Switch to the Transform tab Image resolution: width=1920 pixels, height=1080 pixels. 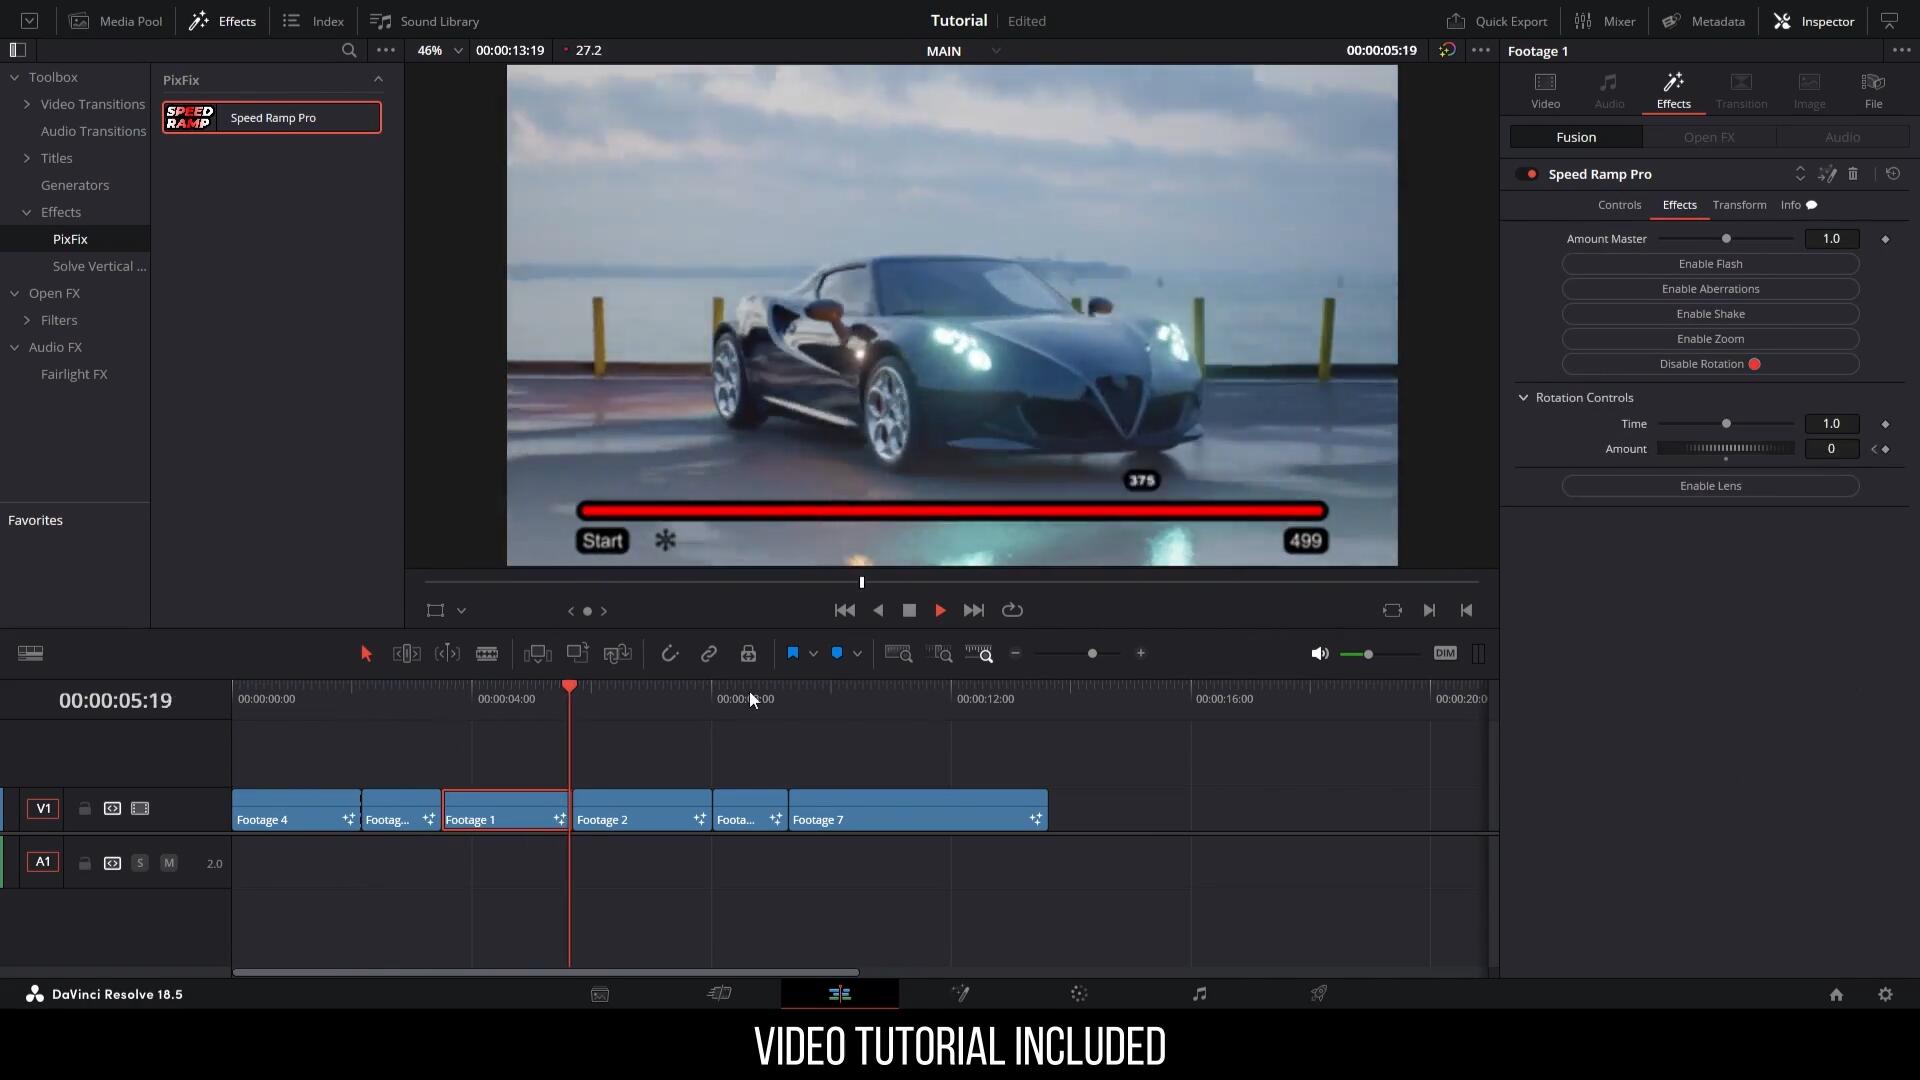tap(1739, 205)
